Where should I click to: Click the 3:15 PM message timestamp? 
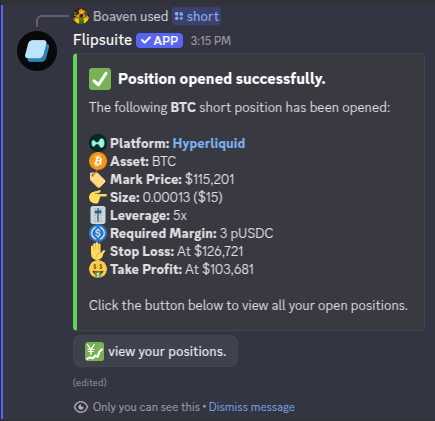[211, 41]
